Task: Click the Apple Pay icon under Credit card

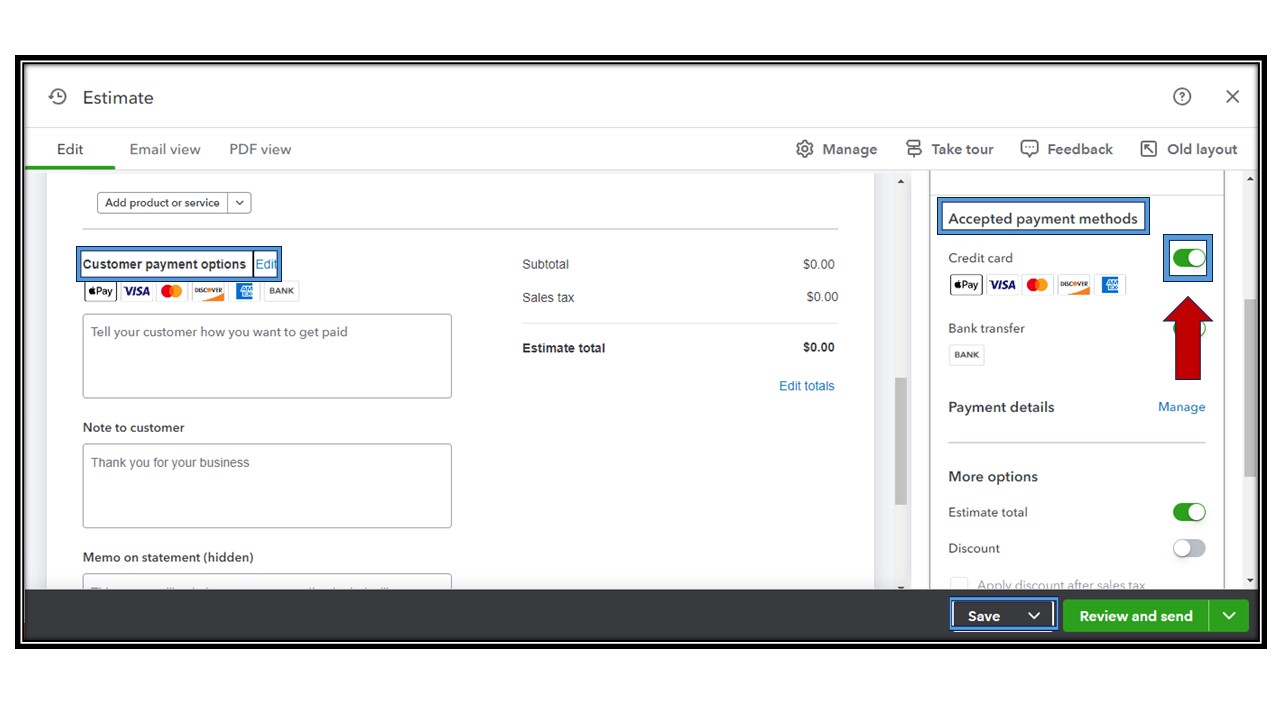Action: (x=966, y=285)
